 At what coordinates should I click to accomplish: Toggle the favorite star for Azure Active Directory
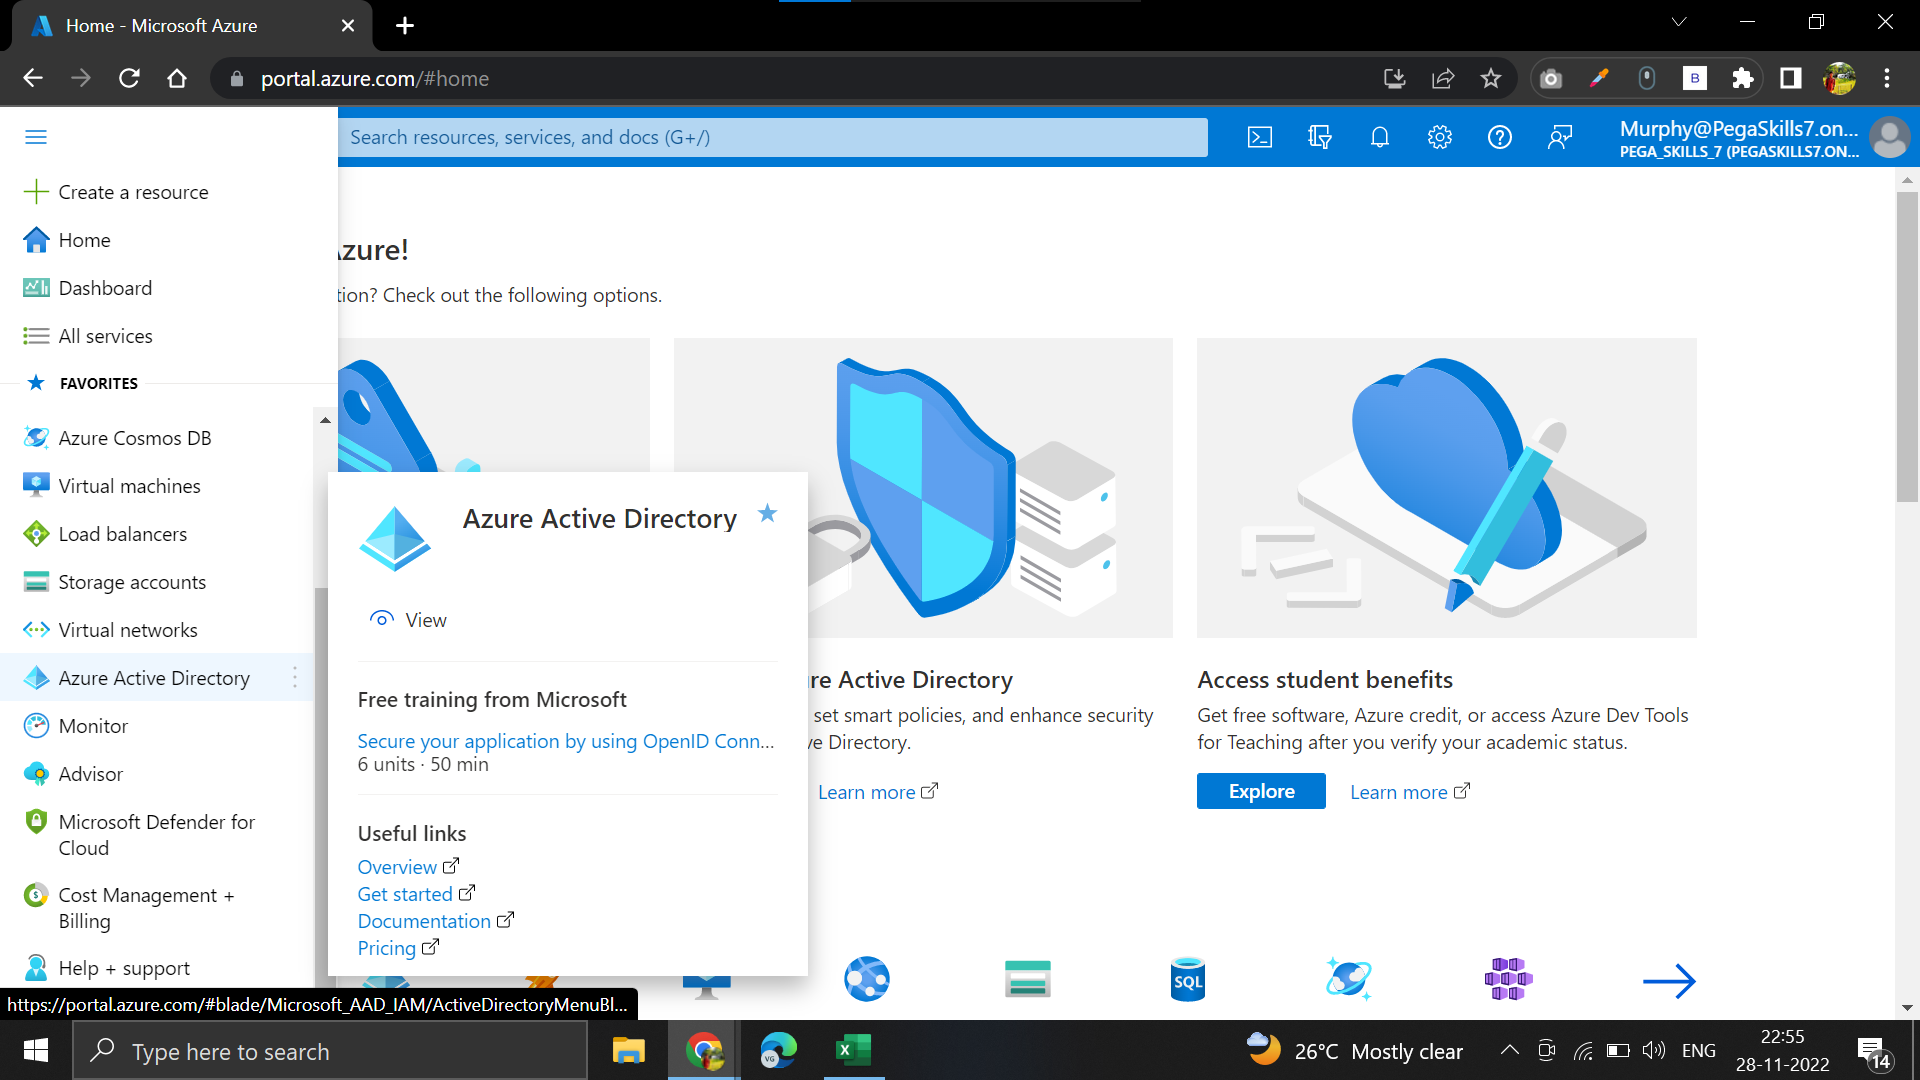pos(767,514)
